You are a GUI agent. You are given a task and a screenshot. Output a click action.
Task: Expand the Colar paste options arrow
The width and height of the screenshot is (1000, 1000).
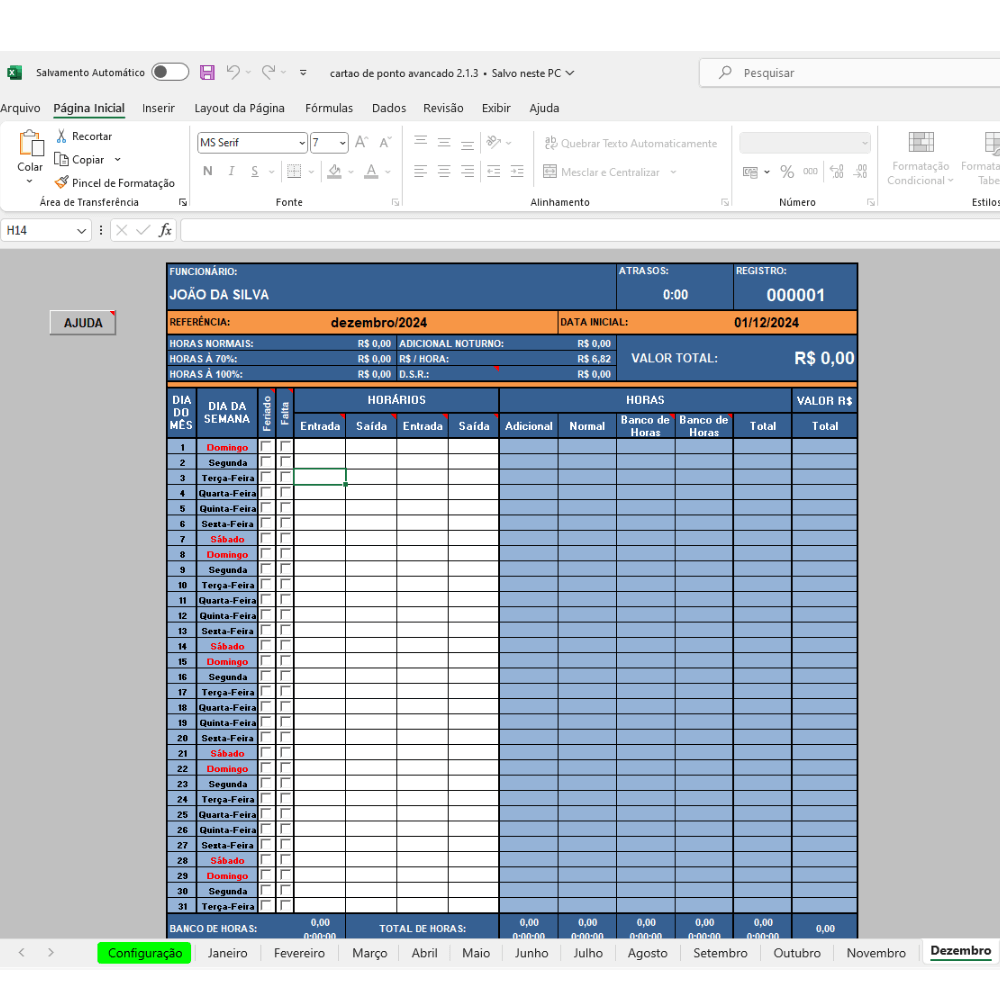(29, 182)
